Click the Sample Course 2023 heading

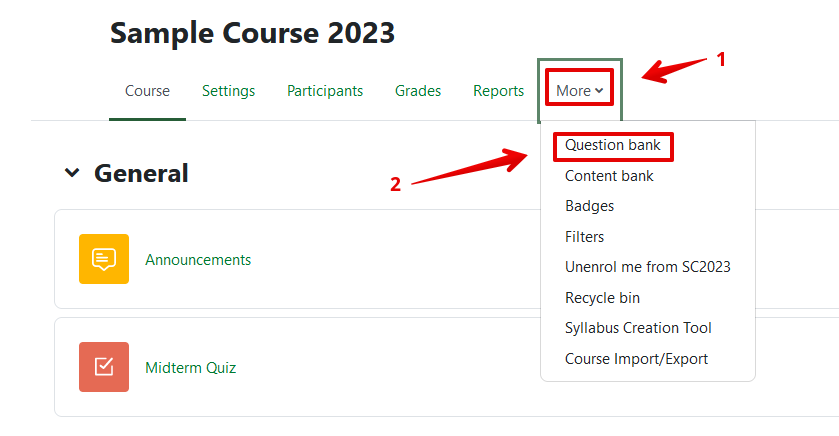coord(252,33)
